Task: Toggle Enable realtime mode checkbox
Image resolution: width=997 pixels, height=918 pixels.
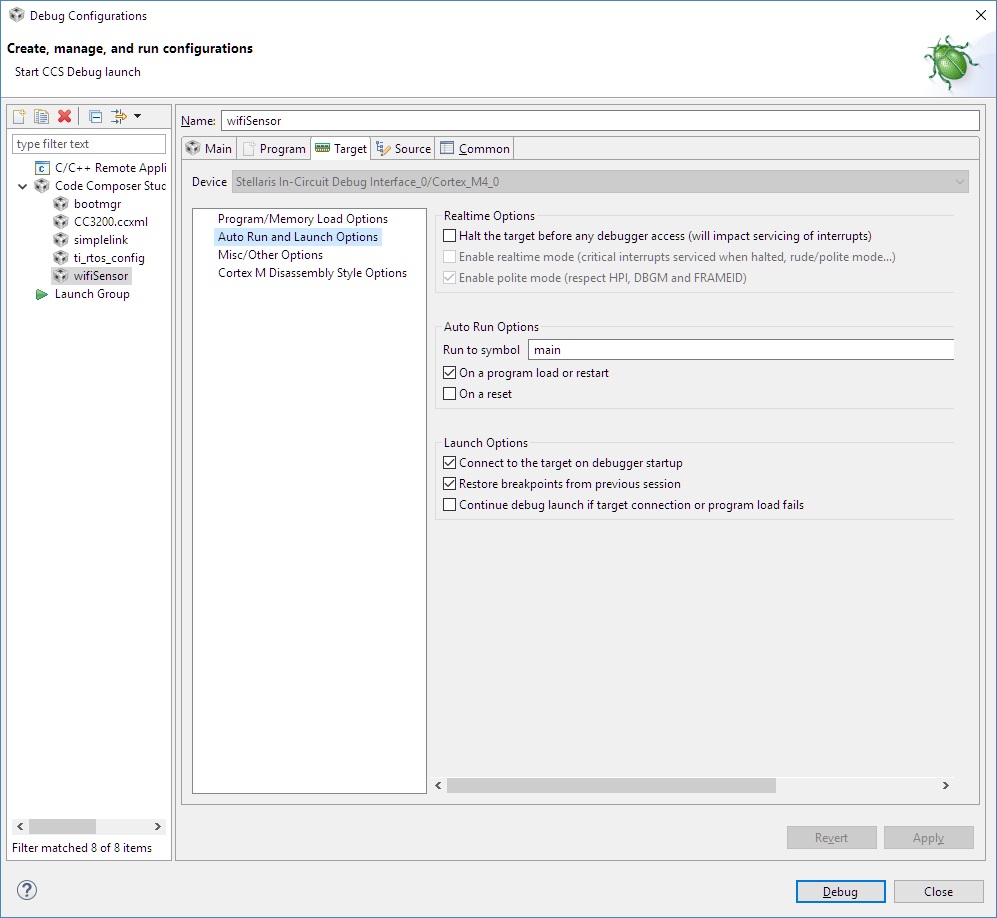Action: pyautogui.click(x=450, y=257)
